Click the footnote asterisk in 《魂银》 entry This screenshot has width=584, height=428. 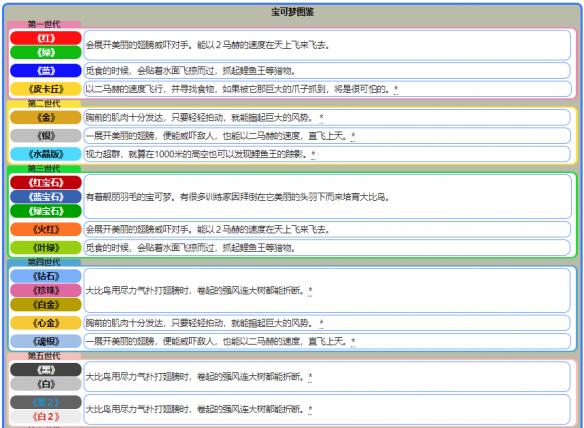point(353,342)
